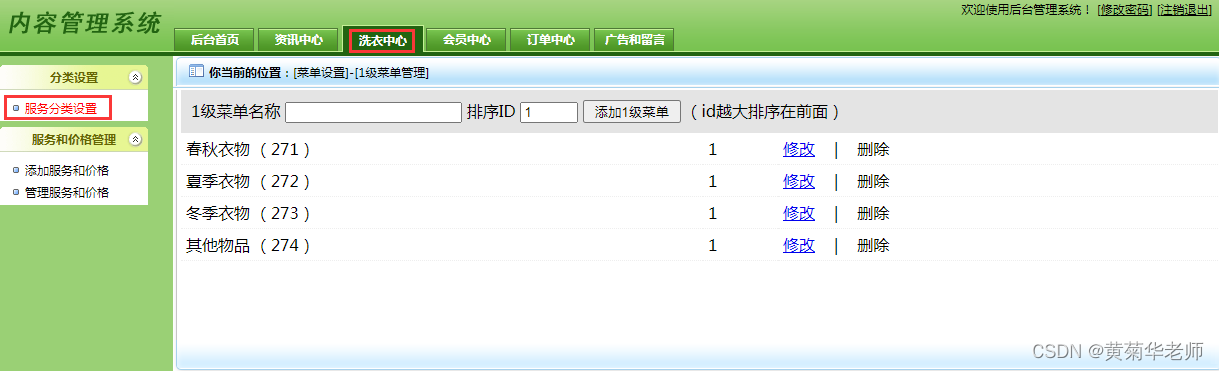Image resolution: width=1219 pixels, height=371 pixels.
Task: Click the 分类设置 panel header
Action: (74, 77)
